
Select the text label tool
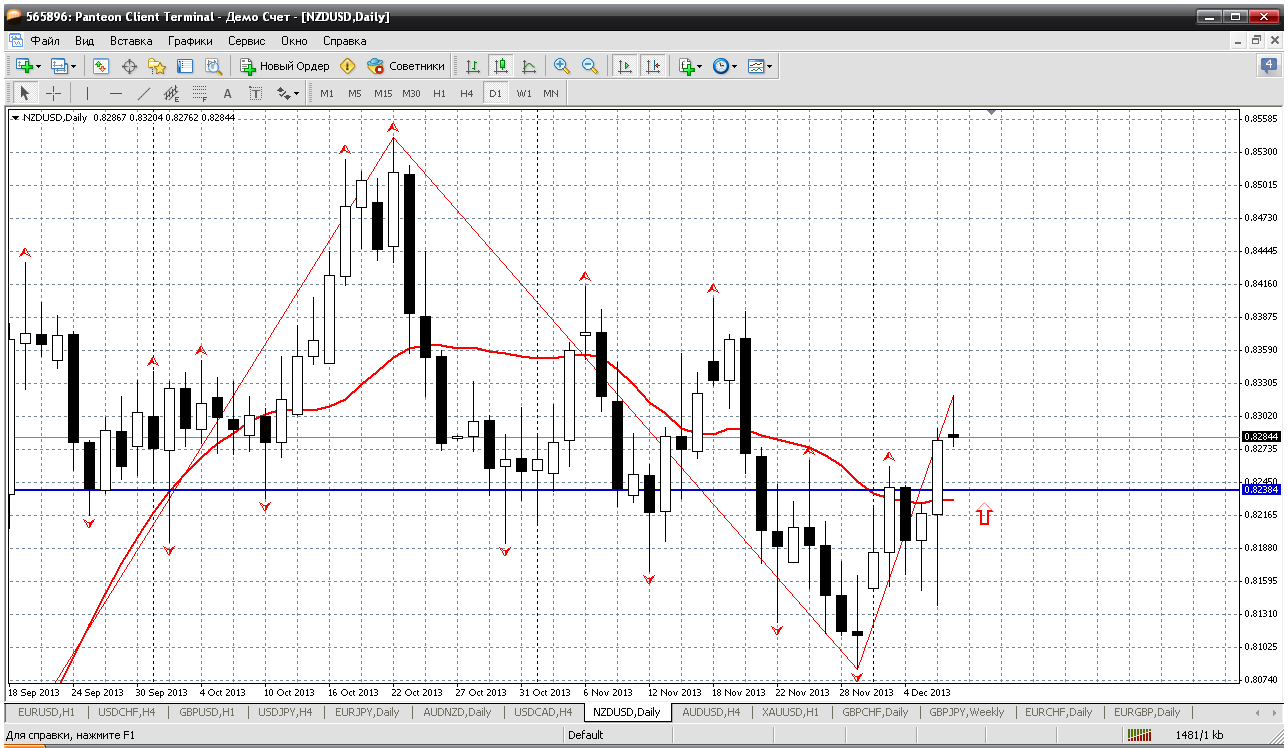(255, 93)
